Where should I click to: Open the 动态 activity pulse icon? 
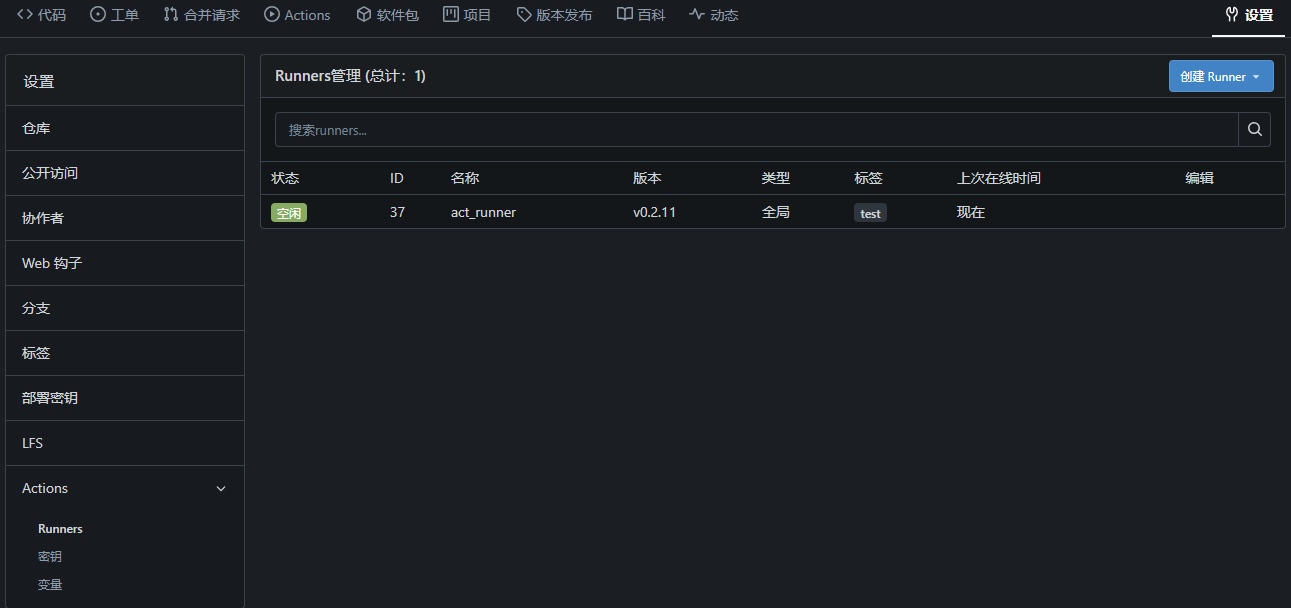697,15
